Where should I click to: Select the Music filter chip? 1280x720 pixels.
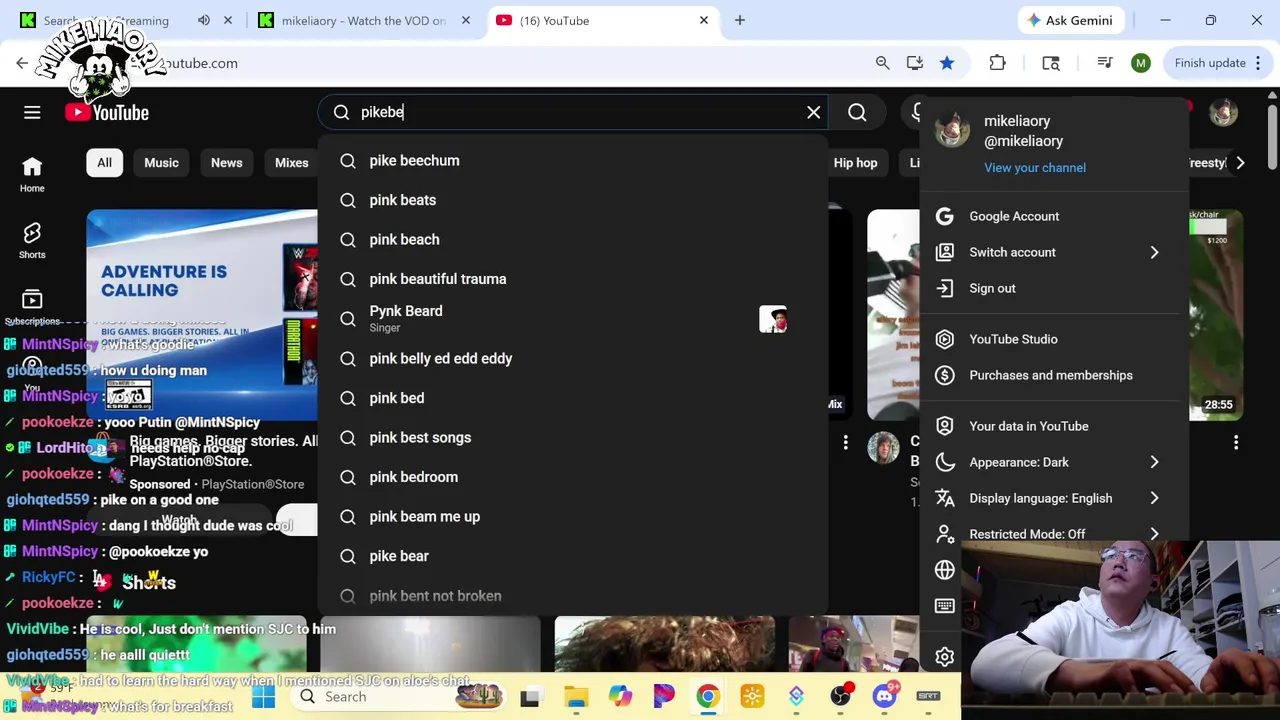[x=161, y=162]
